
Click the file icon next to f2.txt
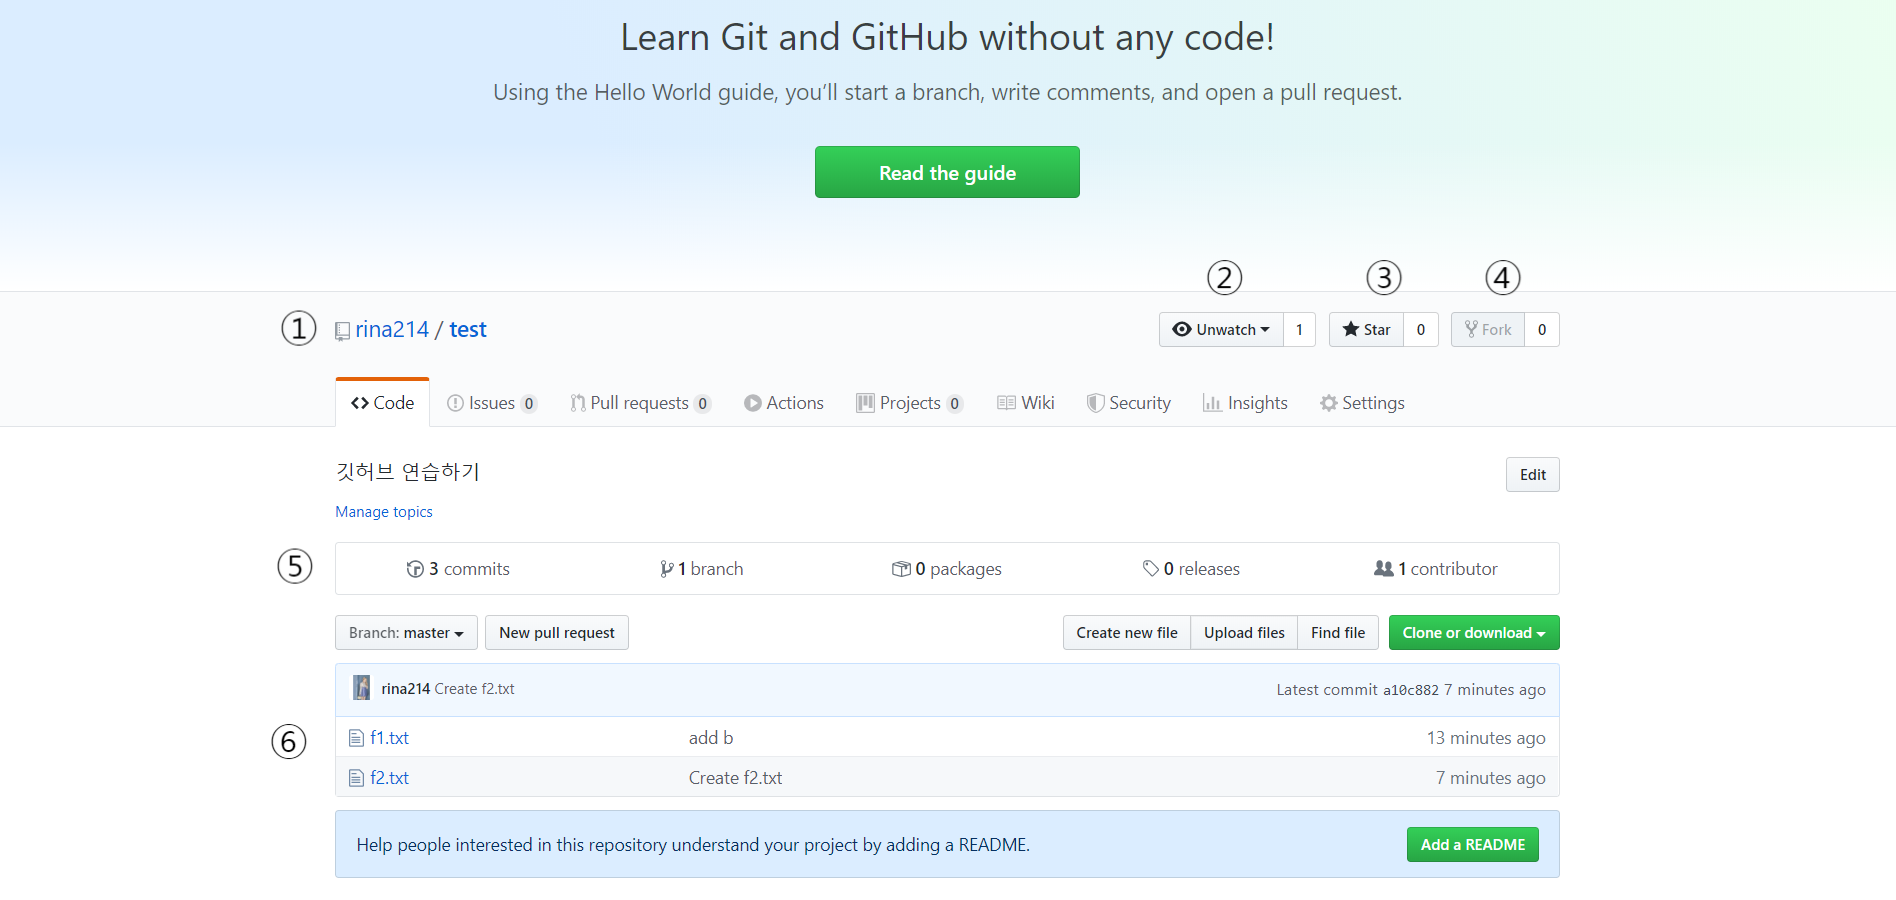pos(356,778)
